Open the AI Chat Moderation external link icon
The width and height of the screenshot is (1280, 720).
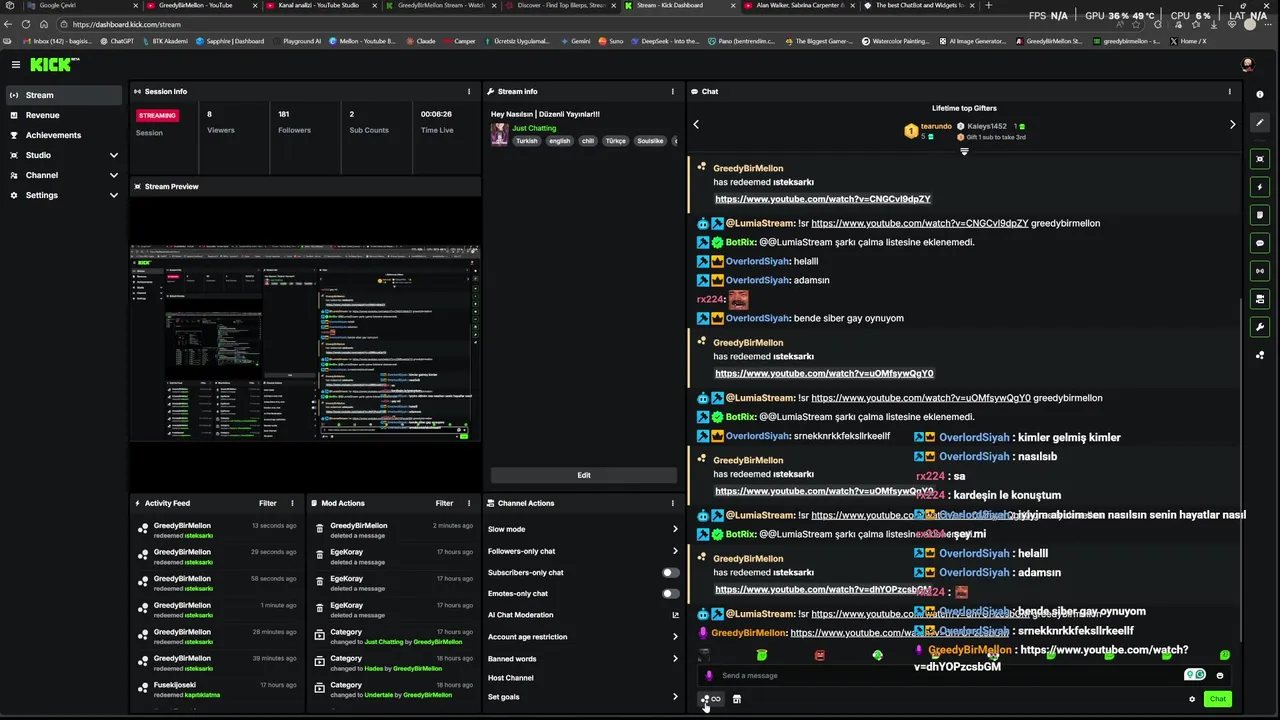click(675, 615)
